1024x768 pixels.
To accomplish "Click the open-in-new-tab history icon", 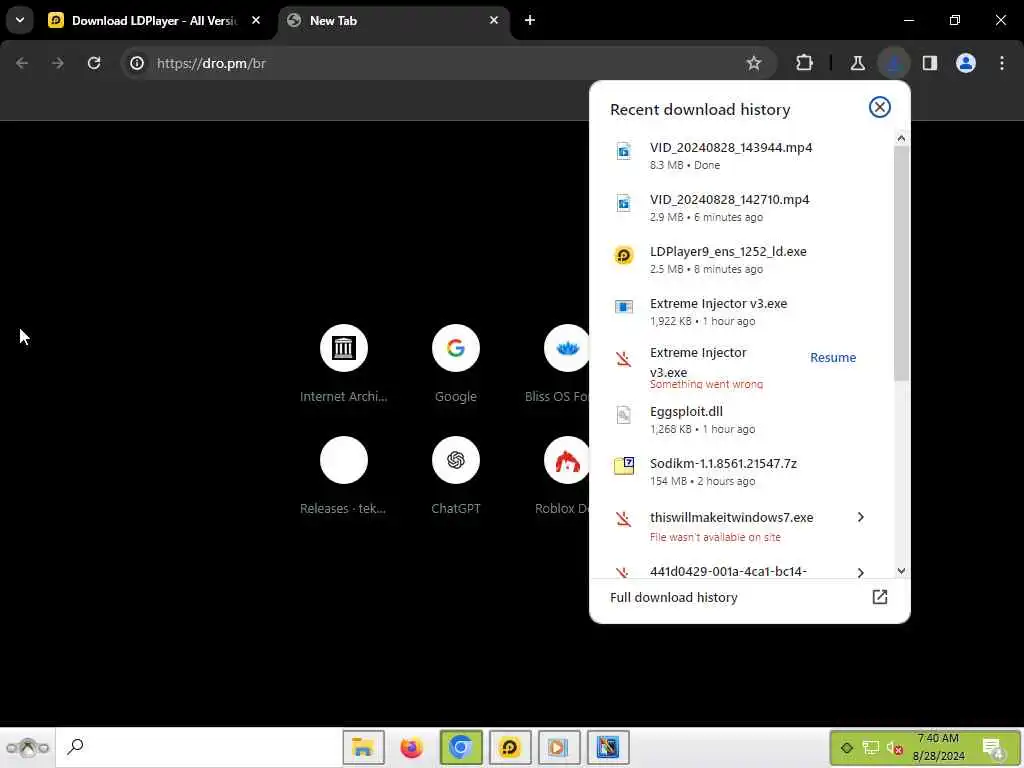I will [x=880, y=597].
